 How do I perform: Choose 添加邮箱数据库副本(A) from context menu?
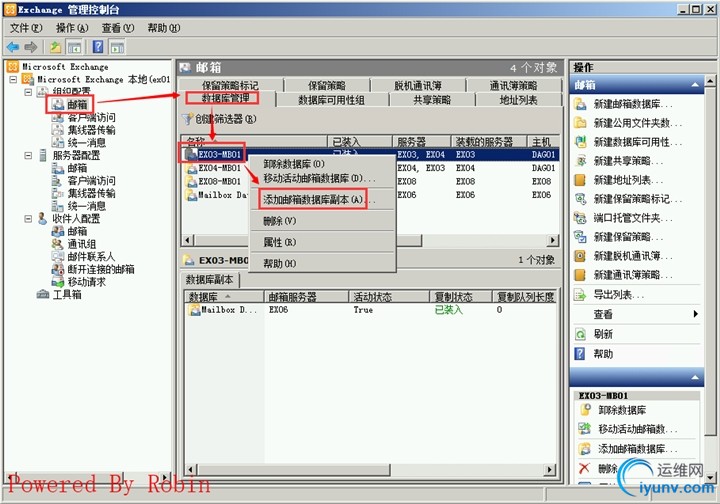(x=322, y=199)
